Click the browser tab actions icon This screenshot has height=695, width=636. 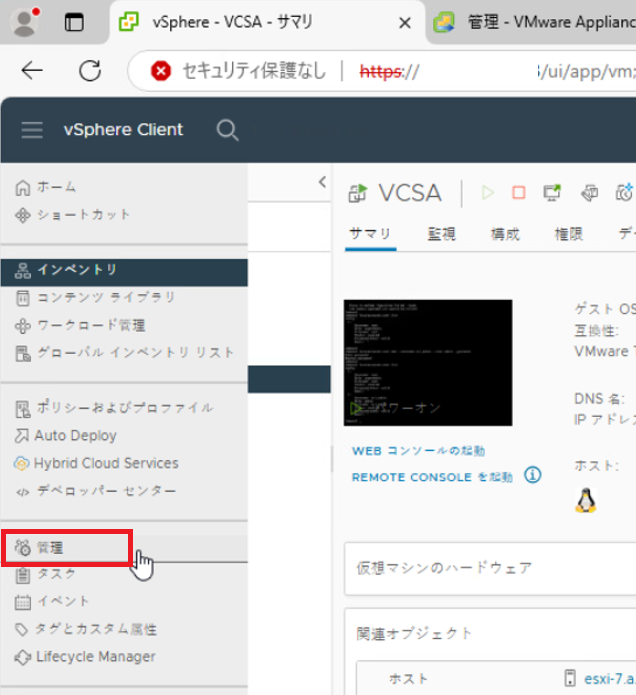[x=74, y=22]
